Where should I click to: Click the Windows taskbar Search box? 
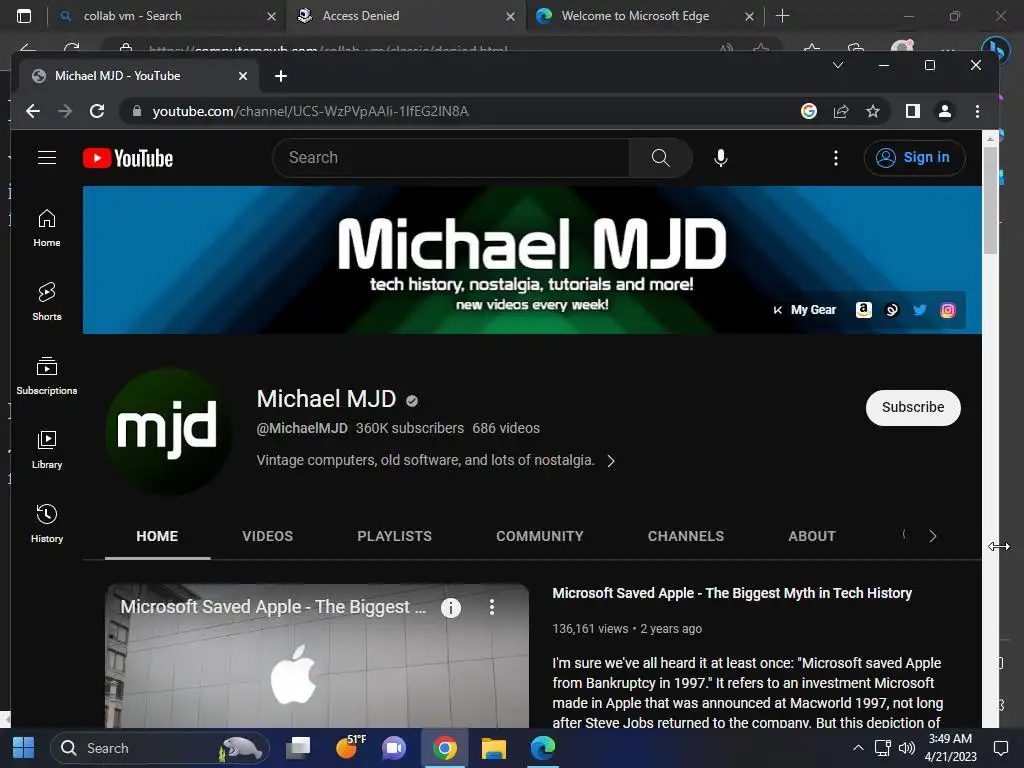coord(160,748)
